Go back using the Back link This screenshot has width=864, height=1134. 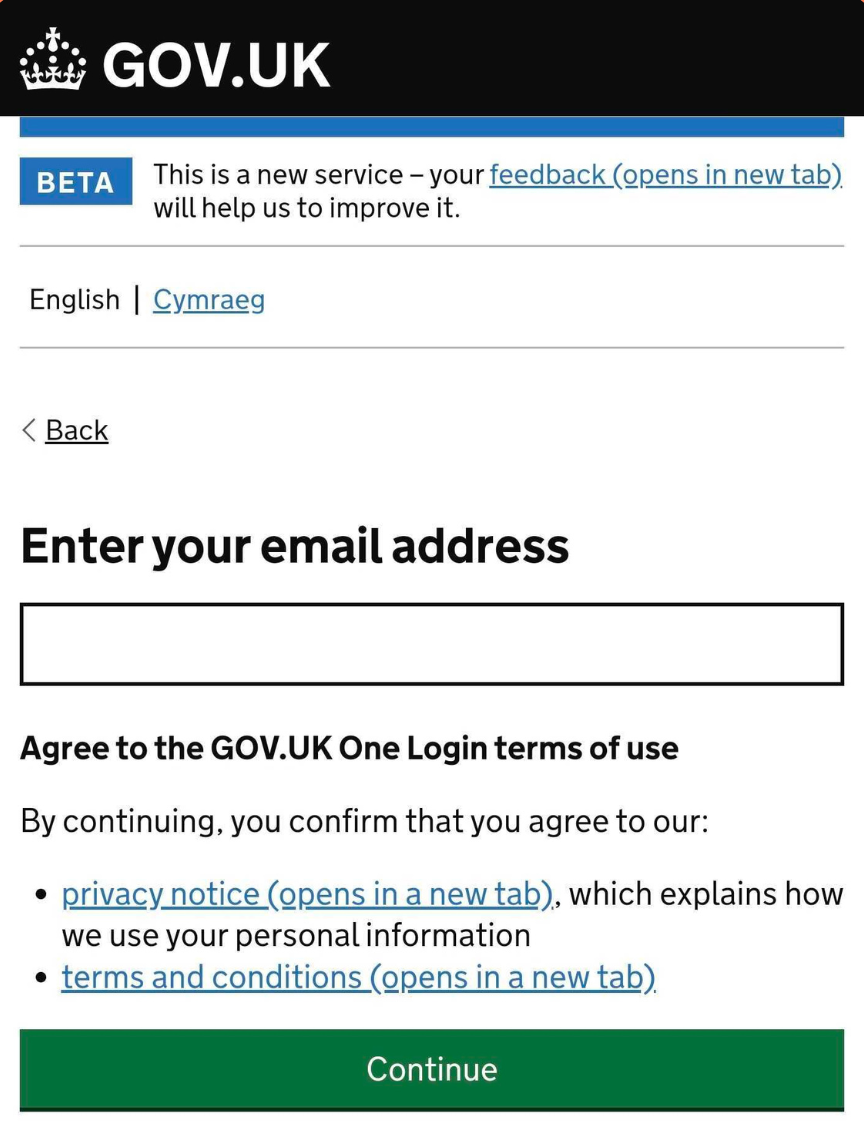point(77,430)
